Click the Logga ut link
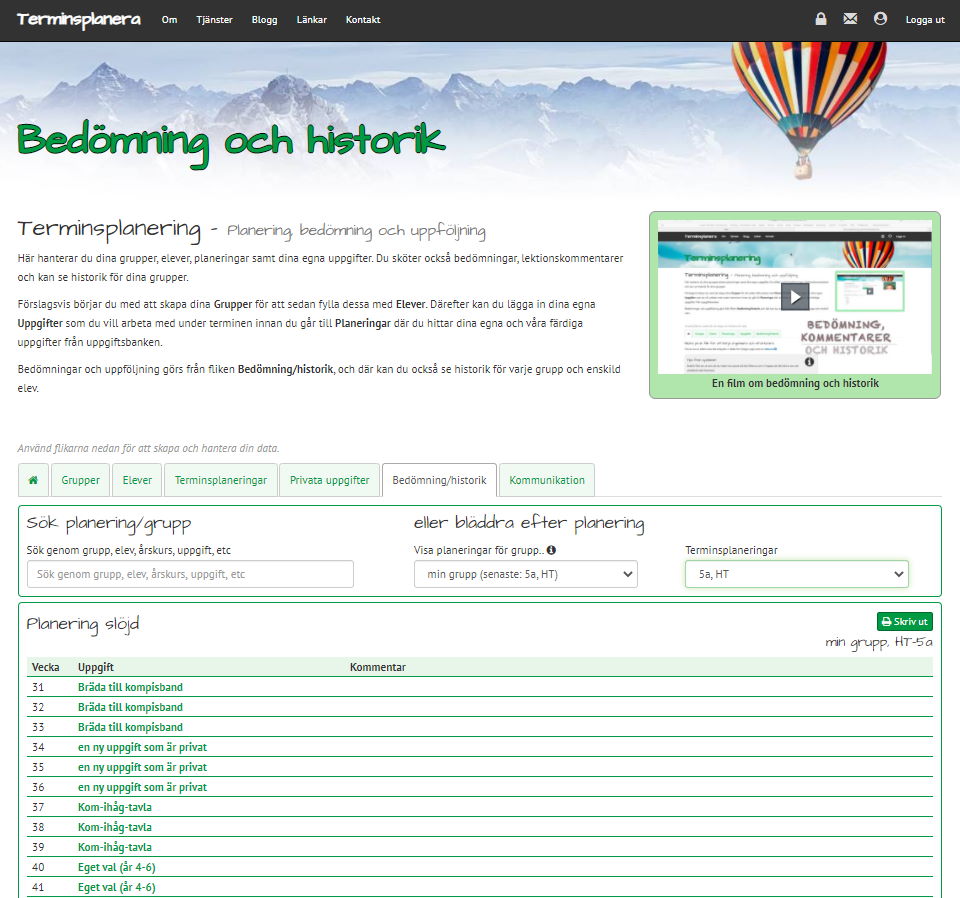 pyautogui.click(x=925, y=20)
